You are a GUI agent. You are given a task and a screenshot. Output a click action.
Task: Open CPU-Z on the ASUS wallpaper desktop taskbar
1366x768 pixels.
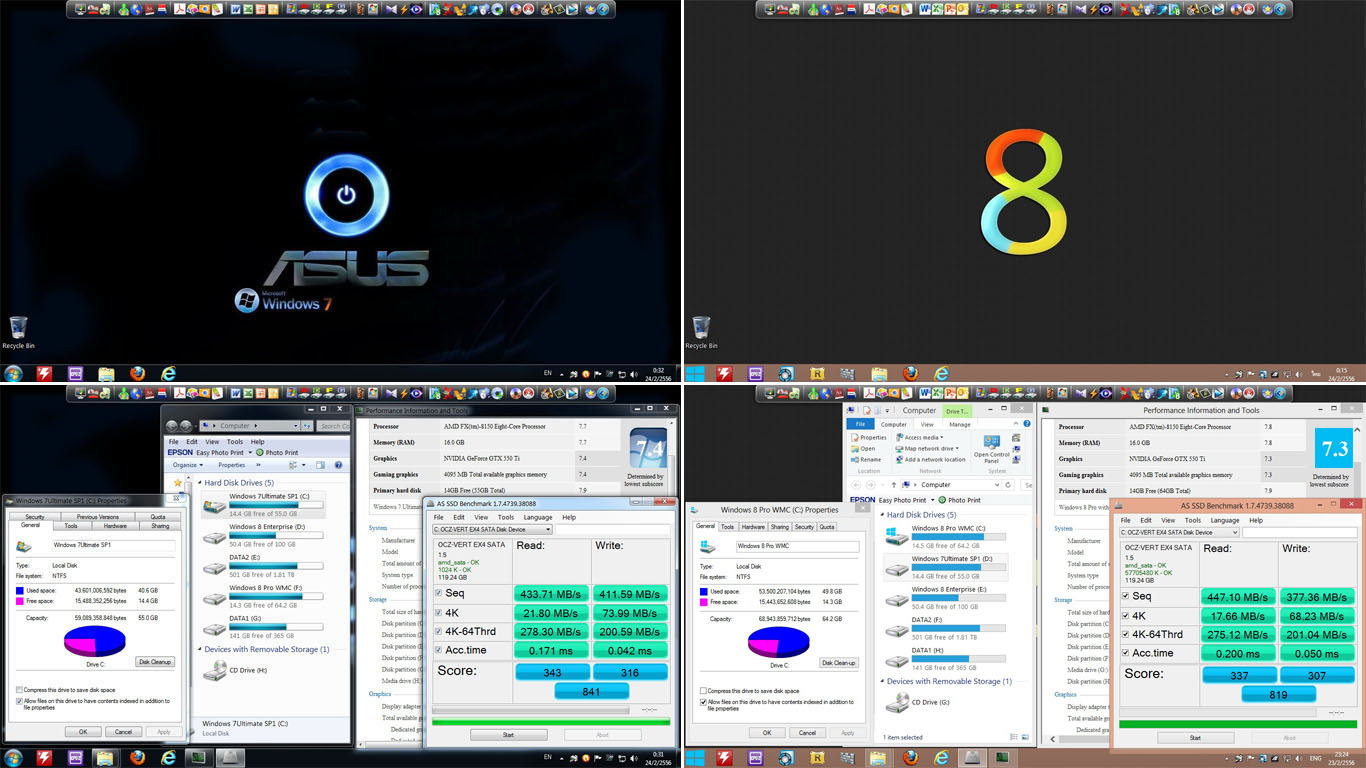click(x=75, y=373)
